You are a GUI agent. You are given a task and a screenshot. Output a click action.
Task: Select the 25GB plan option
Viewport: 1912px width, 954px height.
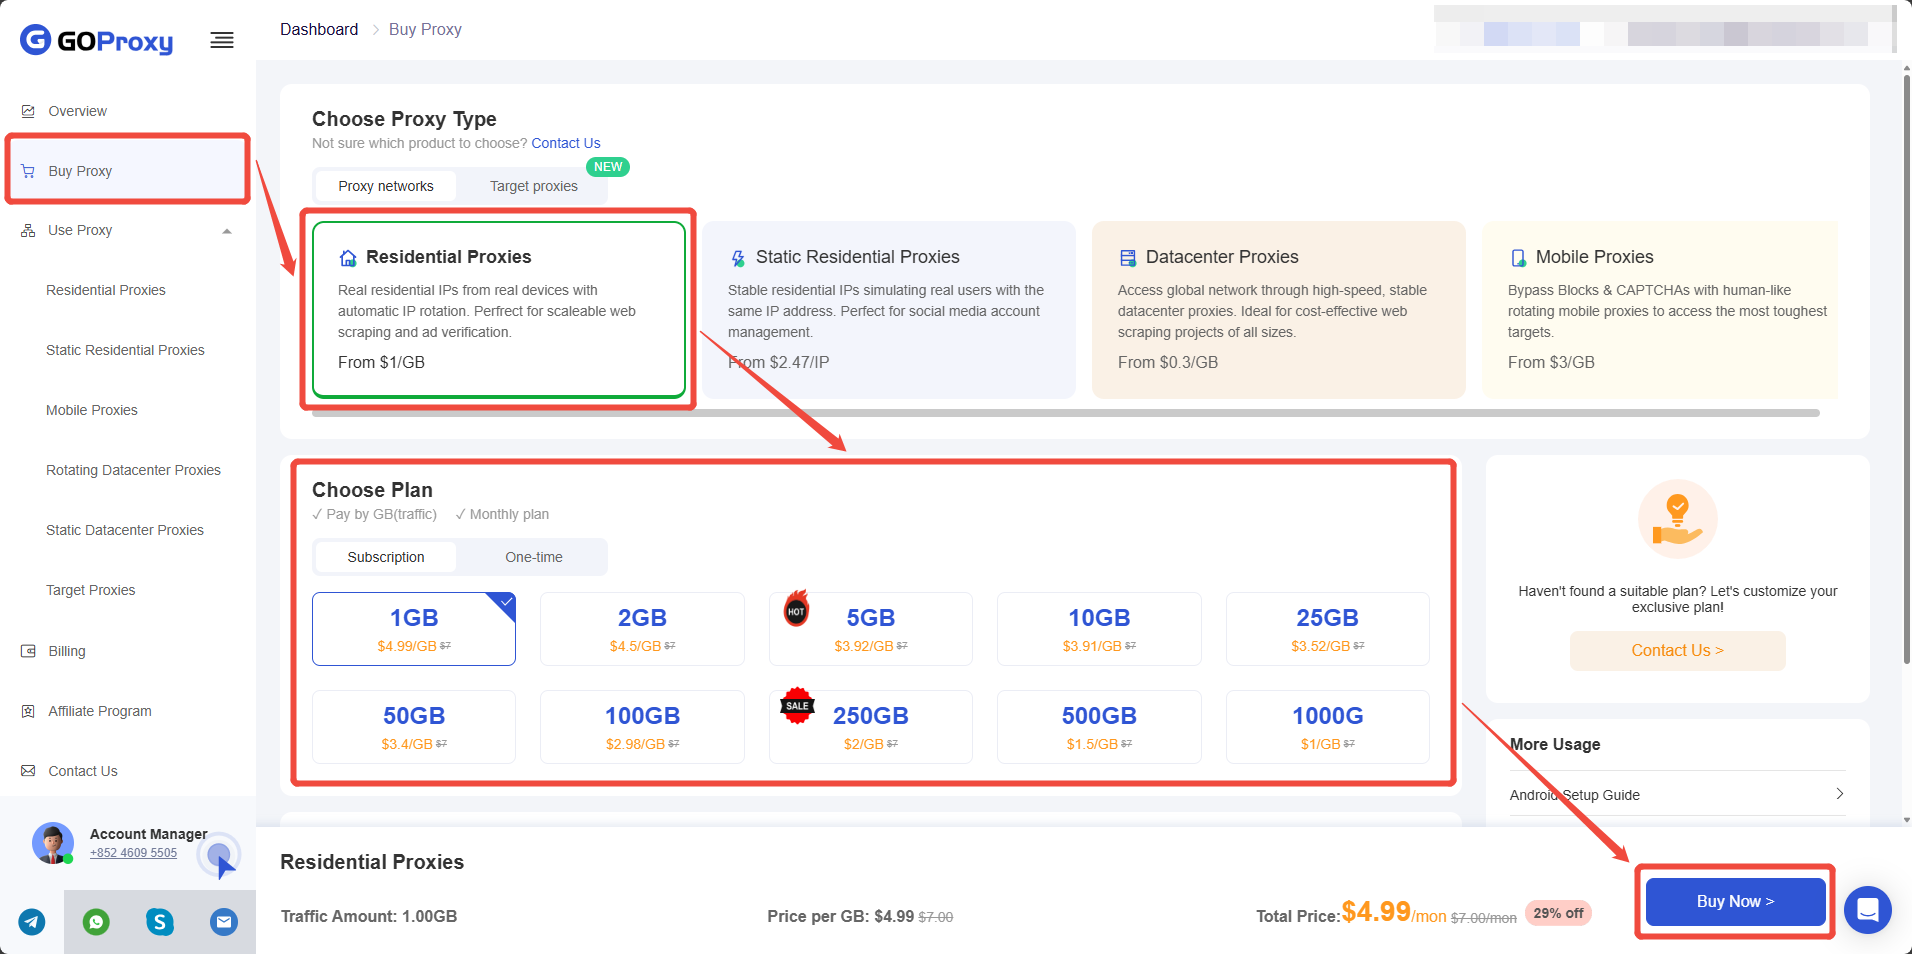point(1327,629)
